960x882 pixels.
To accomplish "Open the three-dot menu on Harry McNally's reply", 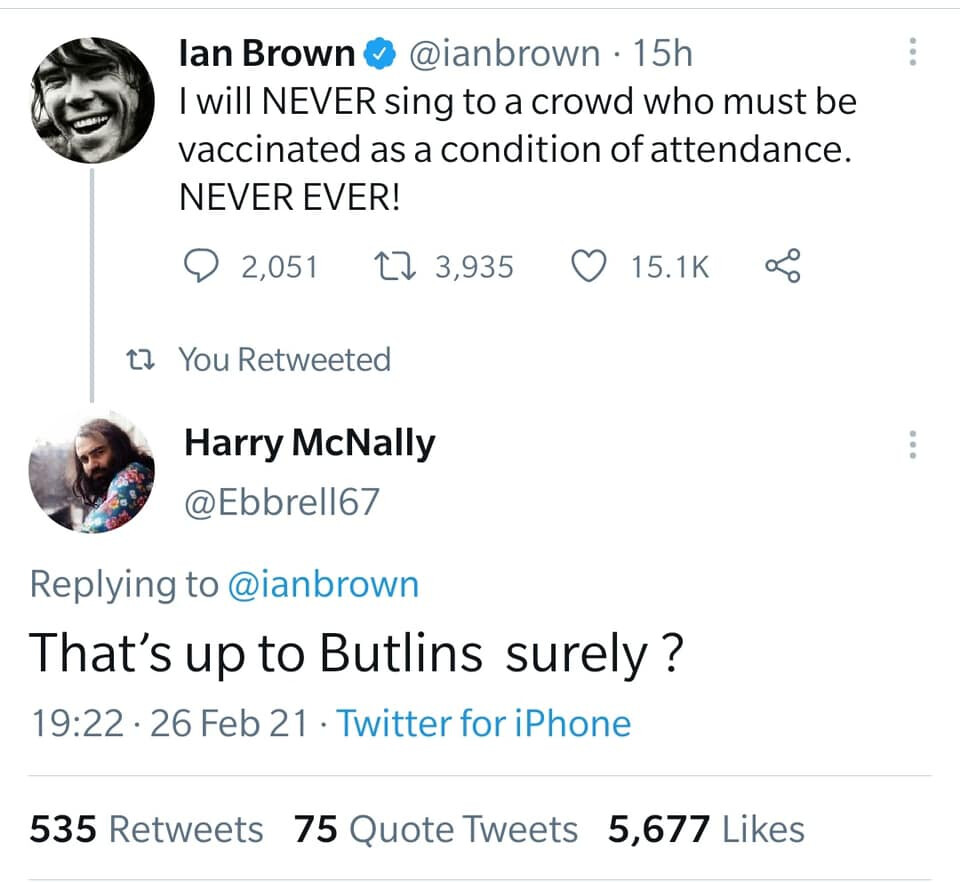I will tap(912, 445).
